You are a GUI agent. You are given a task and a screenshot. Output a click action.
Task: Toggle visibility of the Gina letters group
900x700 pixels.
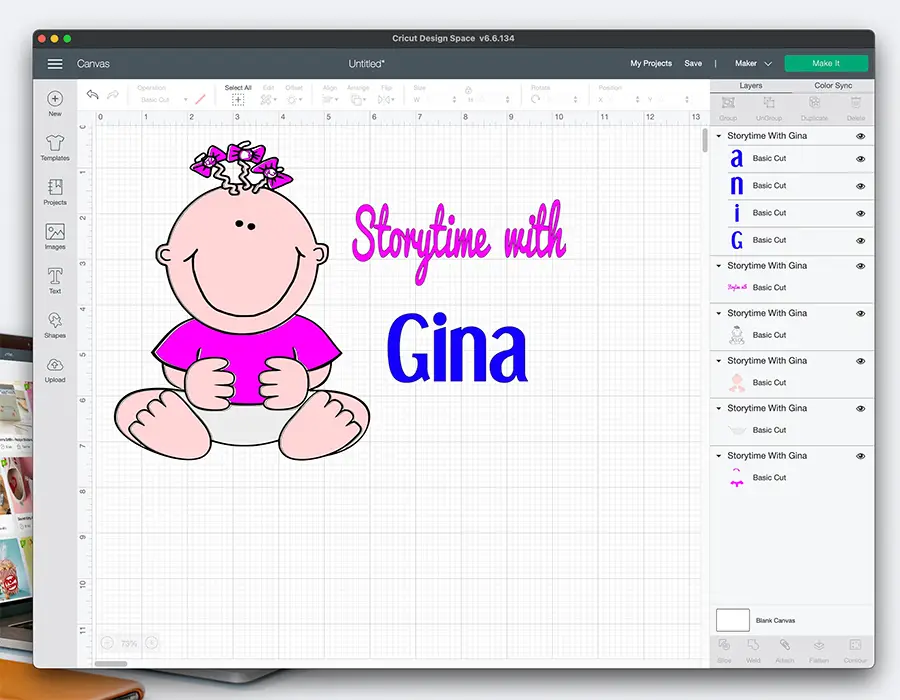[x=860, y=137]
